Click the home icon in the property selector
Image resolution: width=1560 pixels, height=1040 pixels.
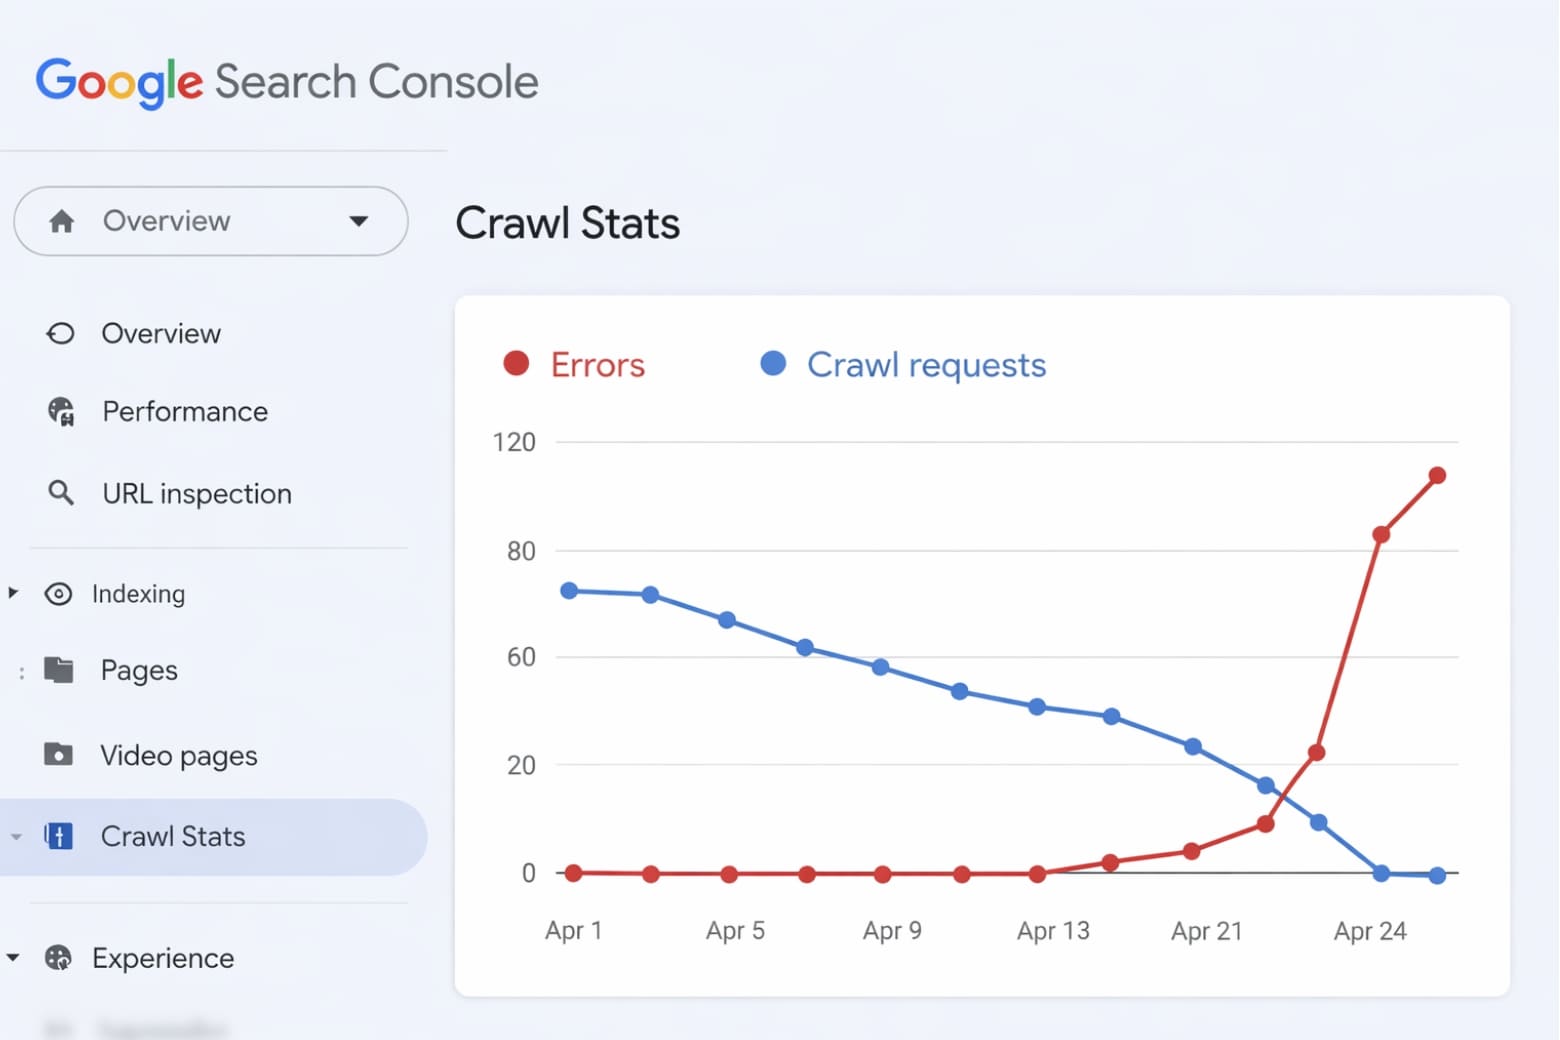tap(62, 221)
